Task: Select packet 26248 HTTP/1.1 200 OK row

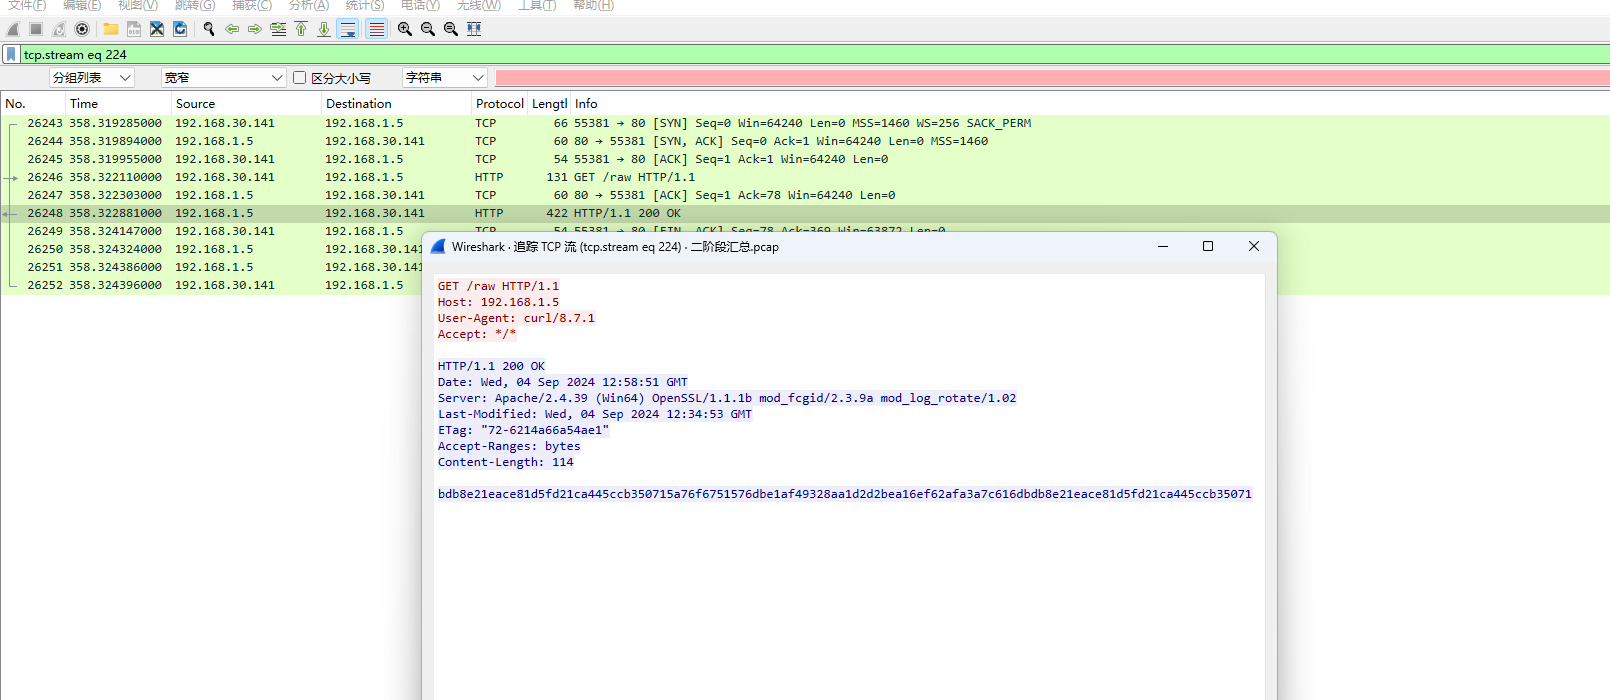Action: [x=805, y=213]
